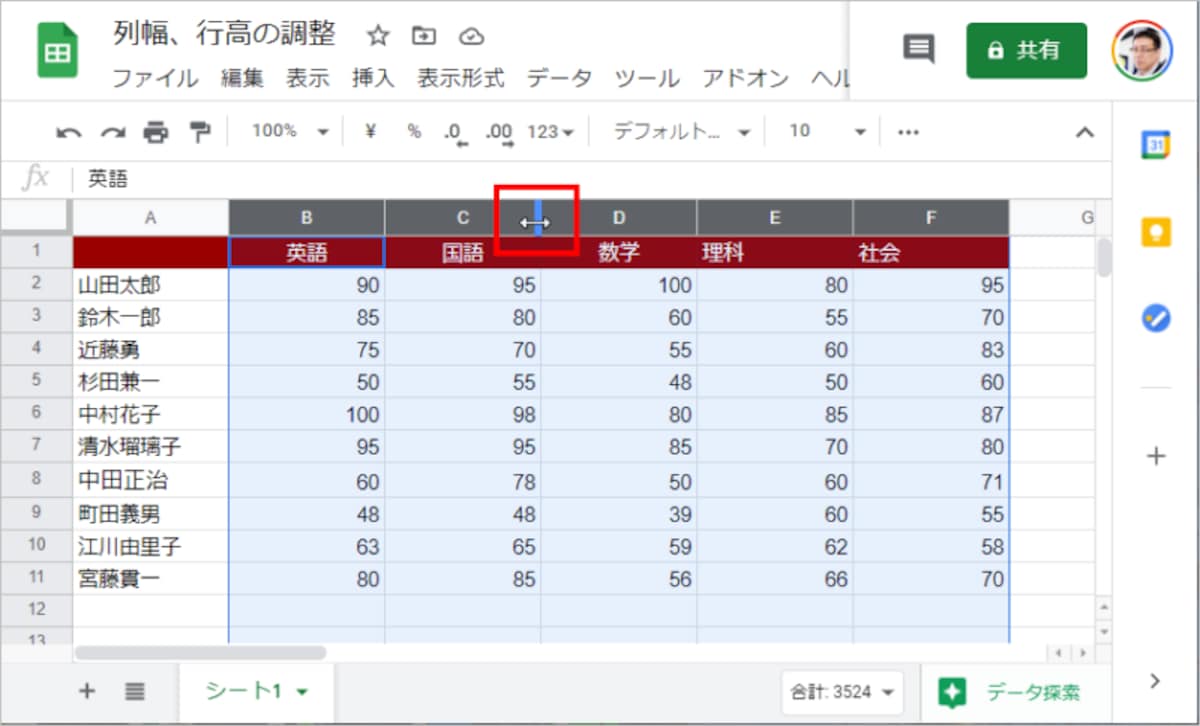Select row 6 header
The width and height of the screenshot is (1200, 726).
36,413
